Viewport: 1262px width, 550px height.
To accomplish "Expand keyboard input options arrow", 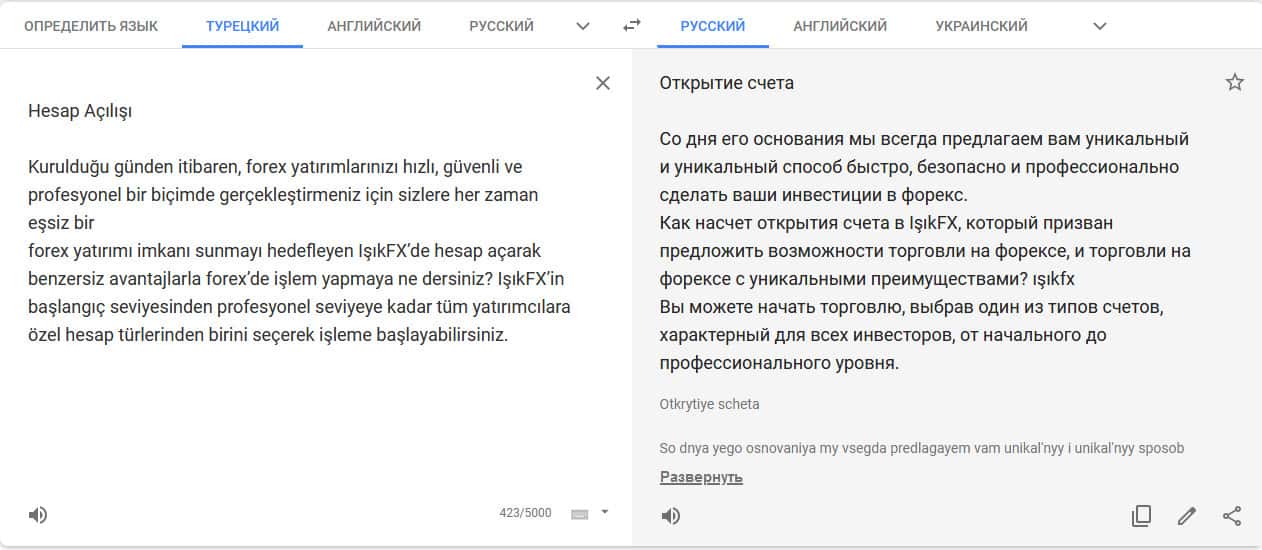I will click(x=604, y=512).
